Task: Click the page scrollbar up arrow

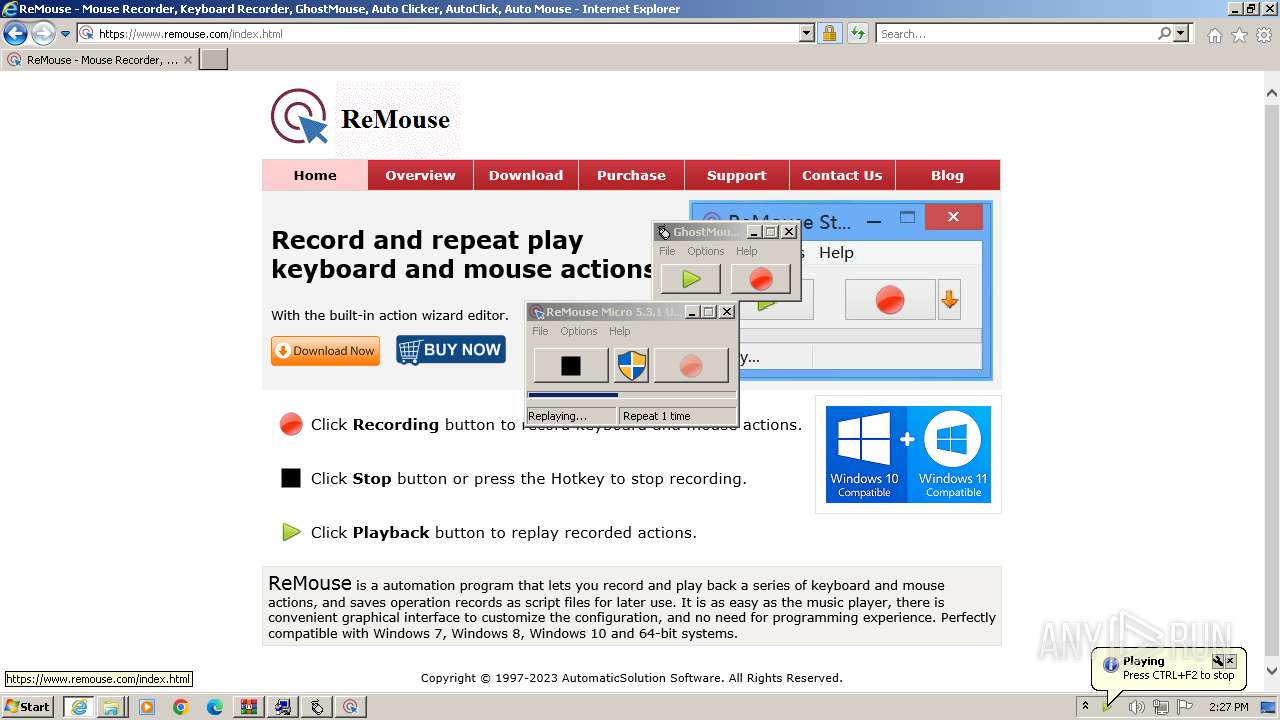Action: 1272,94
